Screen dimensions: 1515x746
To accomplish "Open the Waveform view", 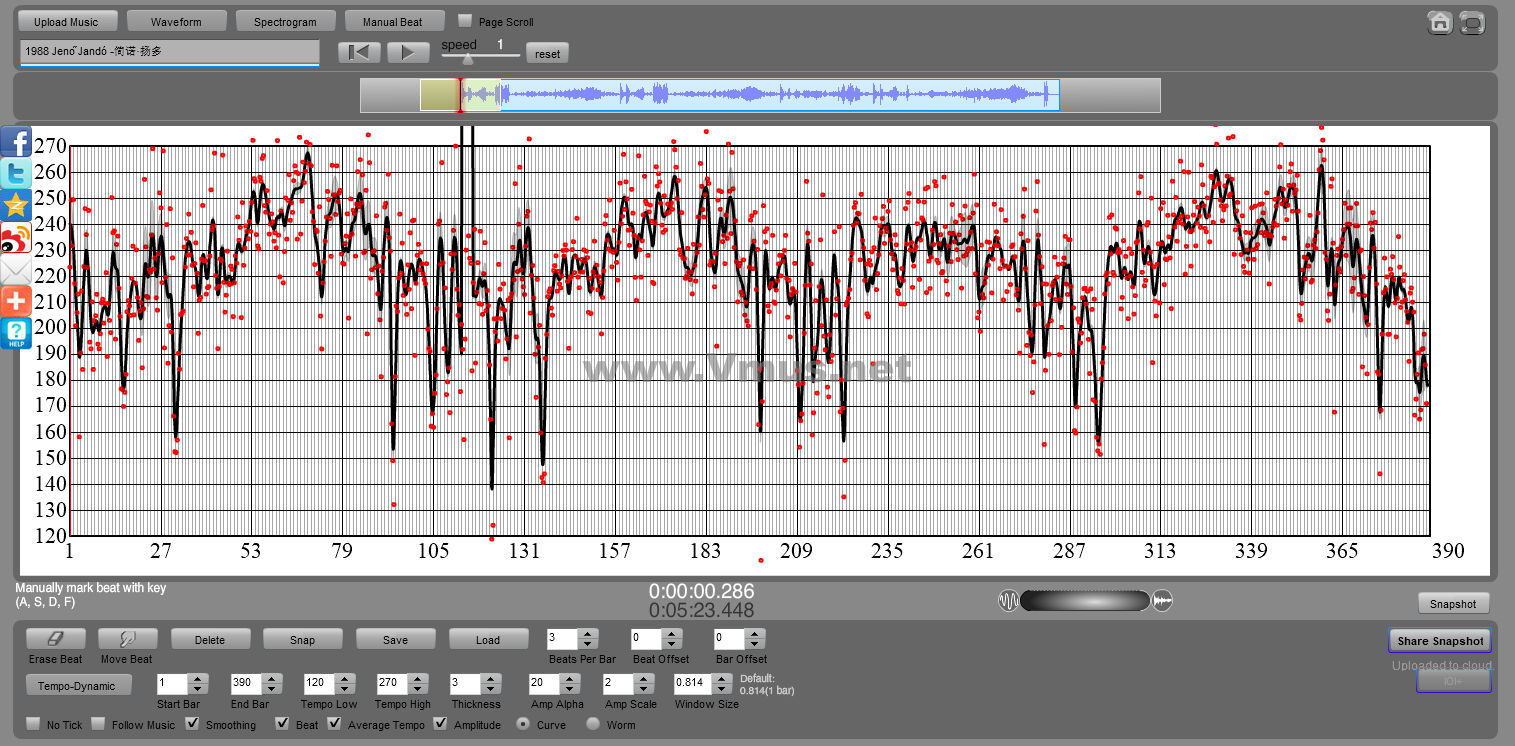I will pyautogui.click(x=176, y=21).
